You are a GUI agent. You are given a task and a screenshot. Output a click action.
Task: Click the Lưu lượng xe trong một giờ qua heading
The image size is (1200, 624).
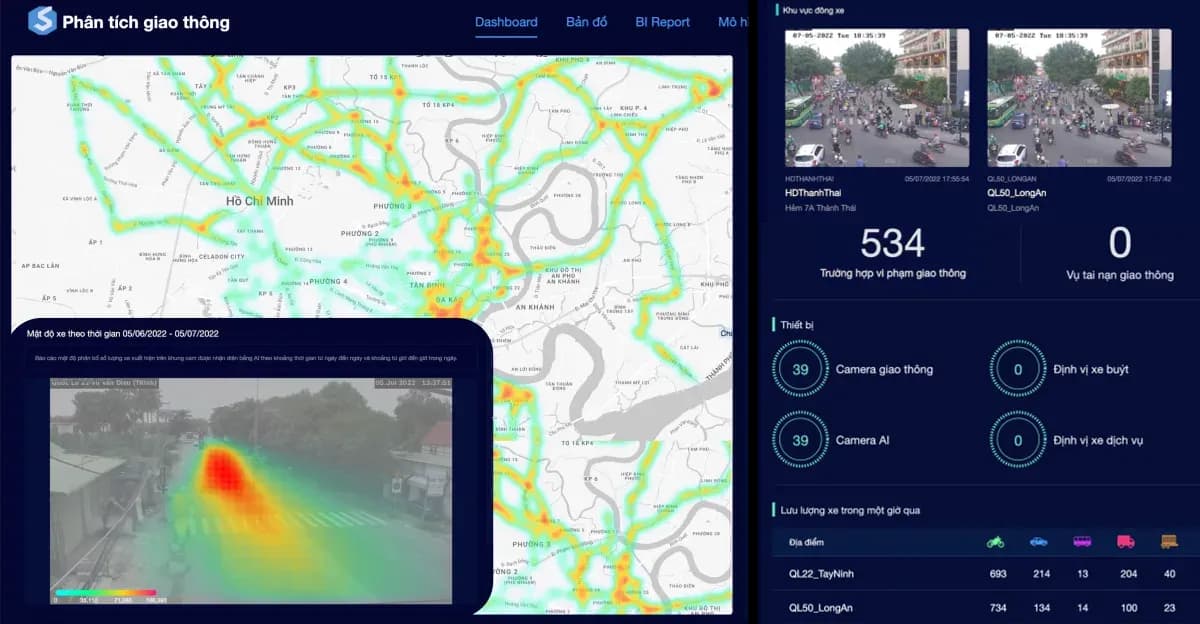(x=851, y=510)
